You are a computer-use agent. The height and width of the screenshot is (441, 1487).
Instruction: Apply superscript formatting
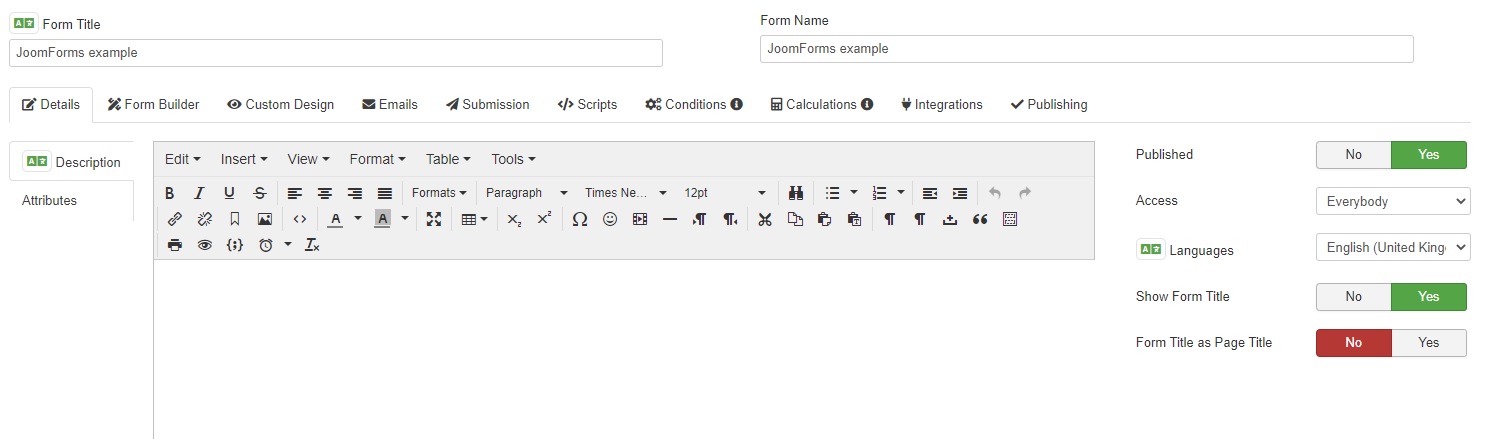pos(544,219)
